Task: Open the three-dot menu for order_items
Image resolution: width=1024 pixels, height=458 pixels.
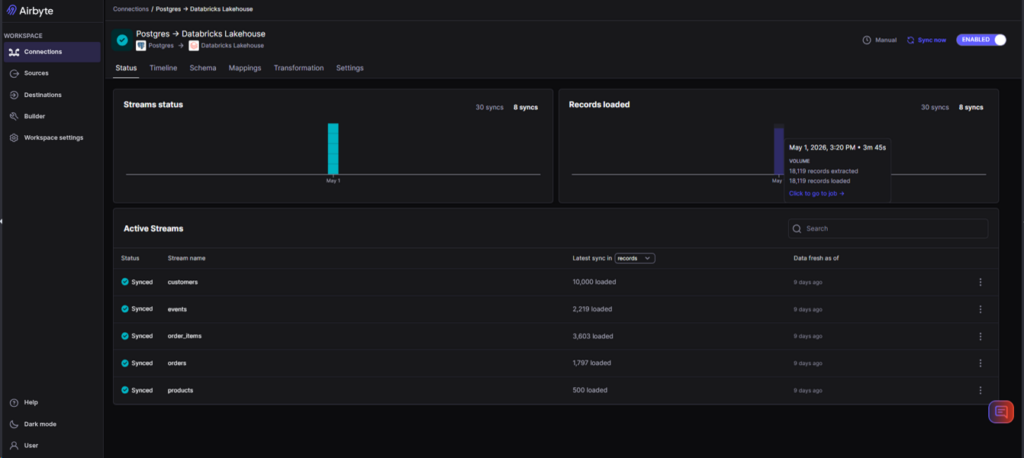Action: [980, 336]
